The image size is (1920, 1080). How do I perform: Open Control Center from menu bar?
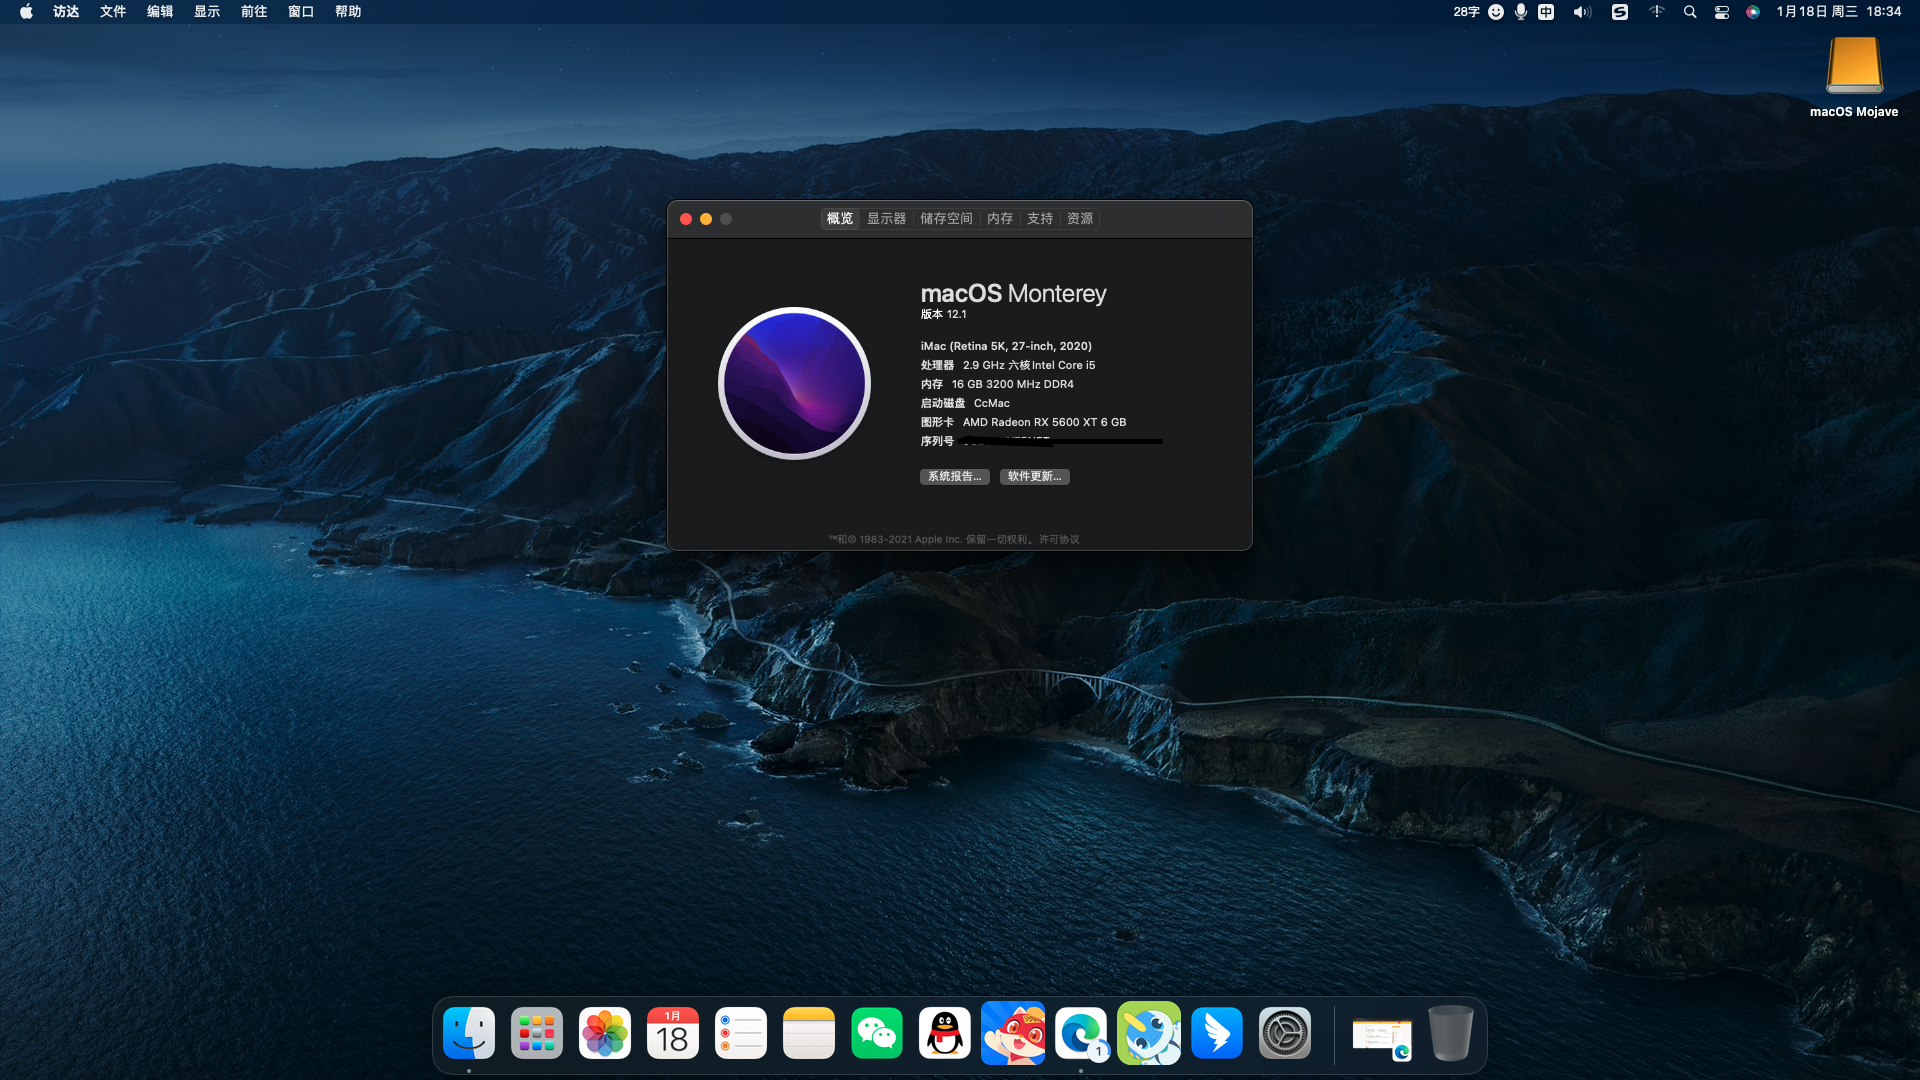1722,12
